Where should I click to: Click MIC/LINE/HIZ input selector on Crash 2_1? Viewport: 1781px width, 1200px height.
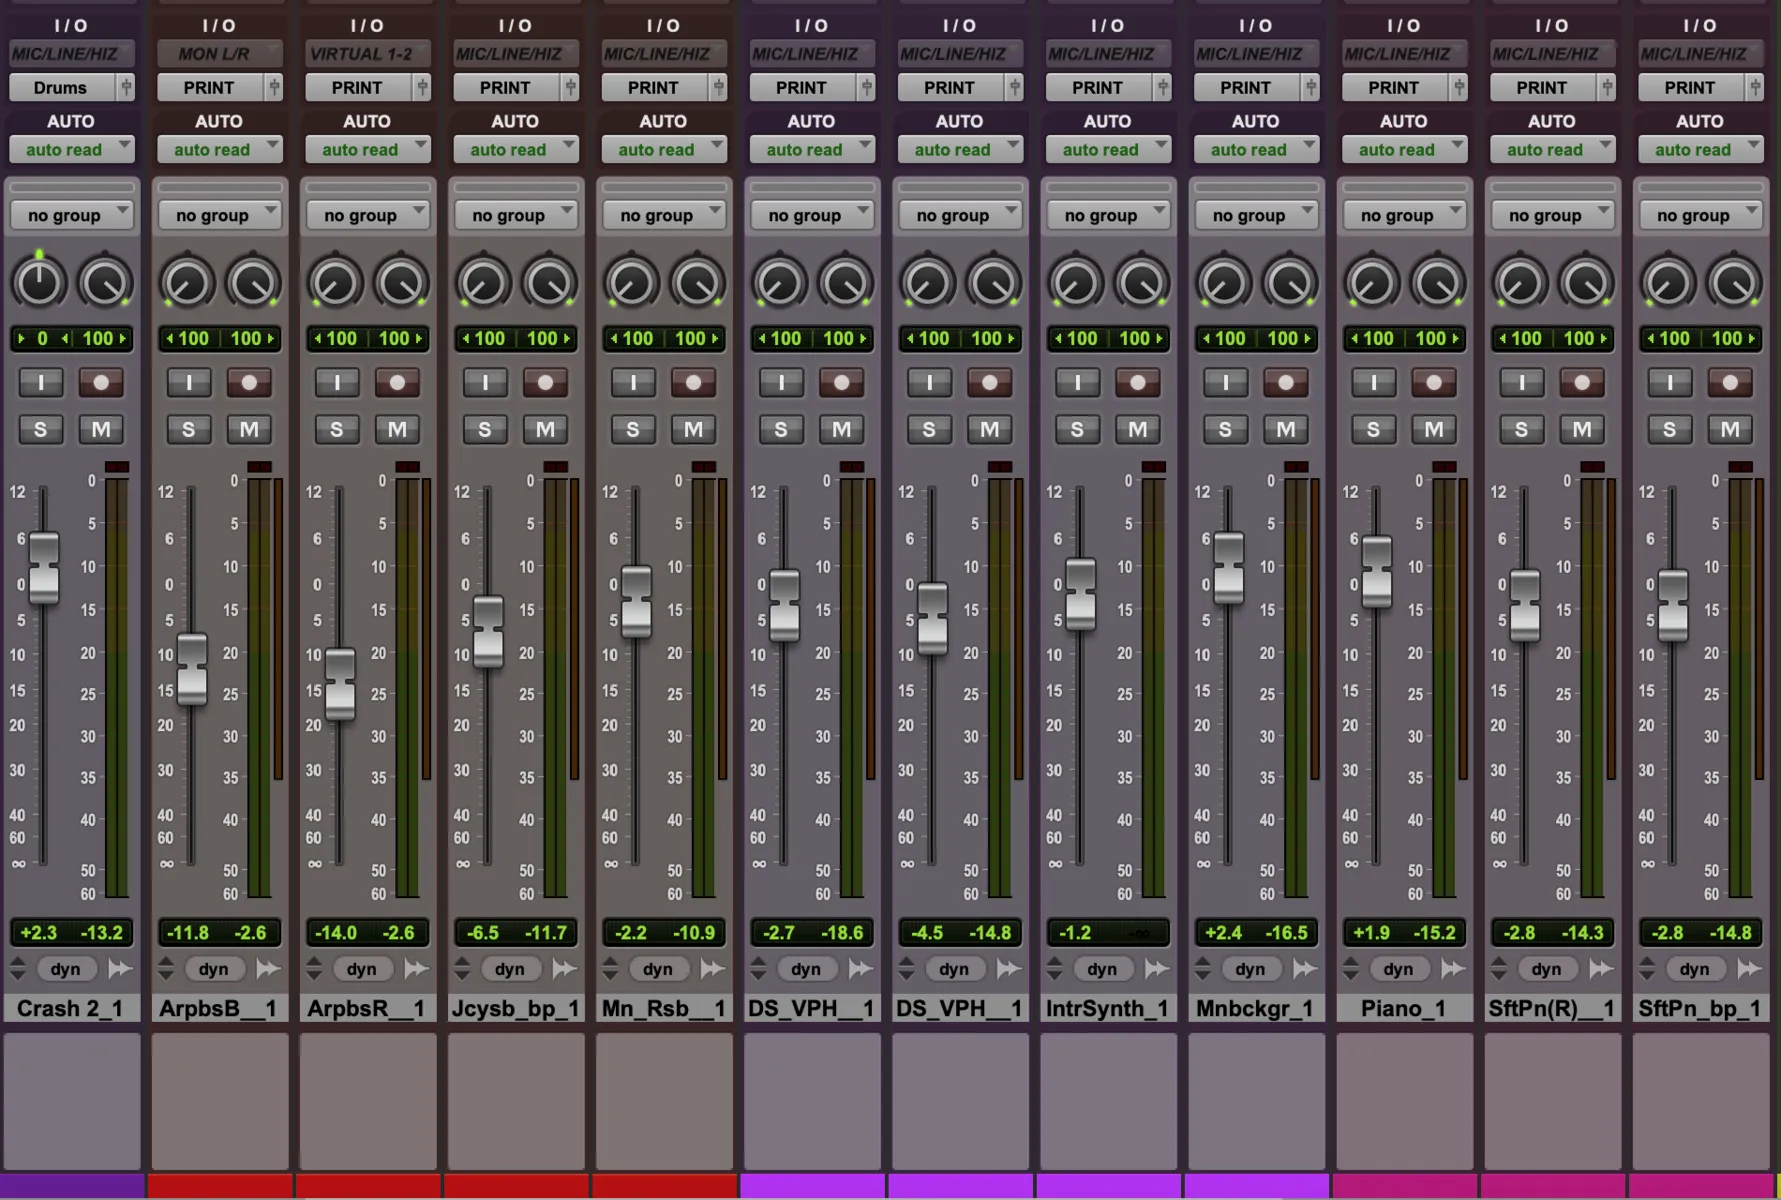pos(71,53)
